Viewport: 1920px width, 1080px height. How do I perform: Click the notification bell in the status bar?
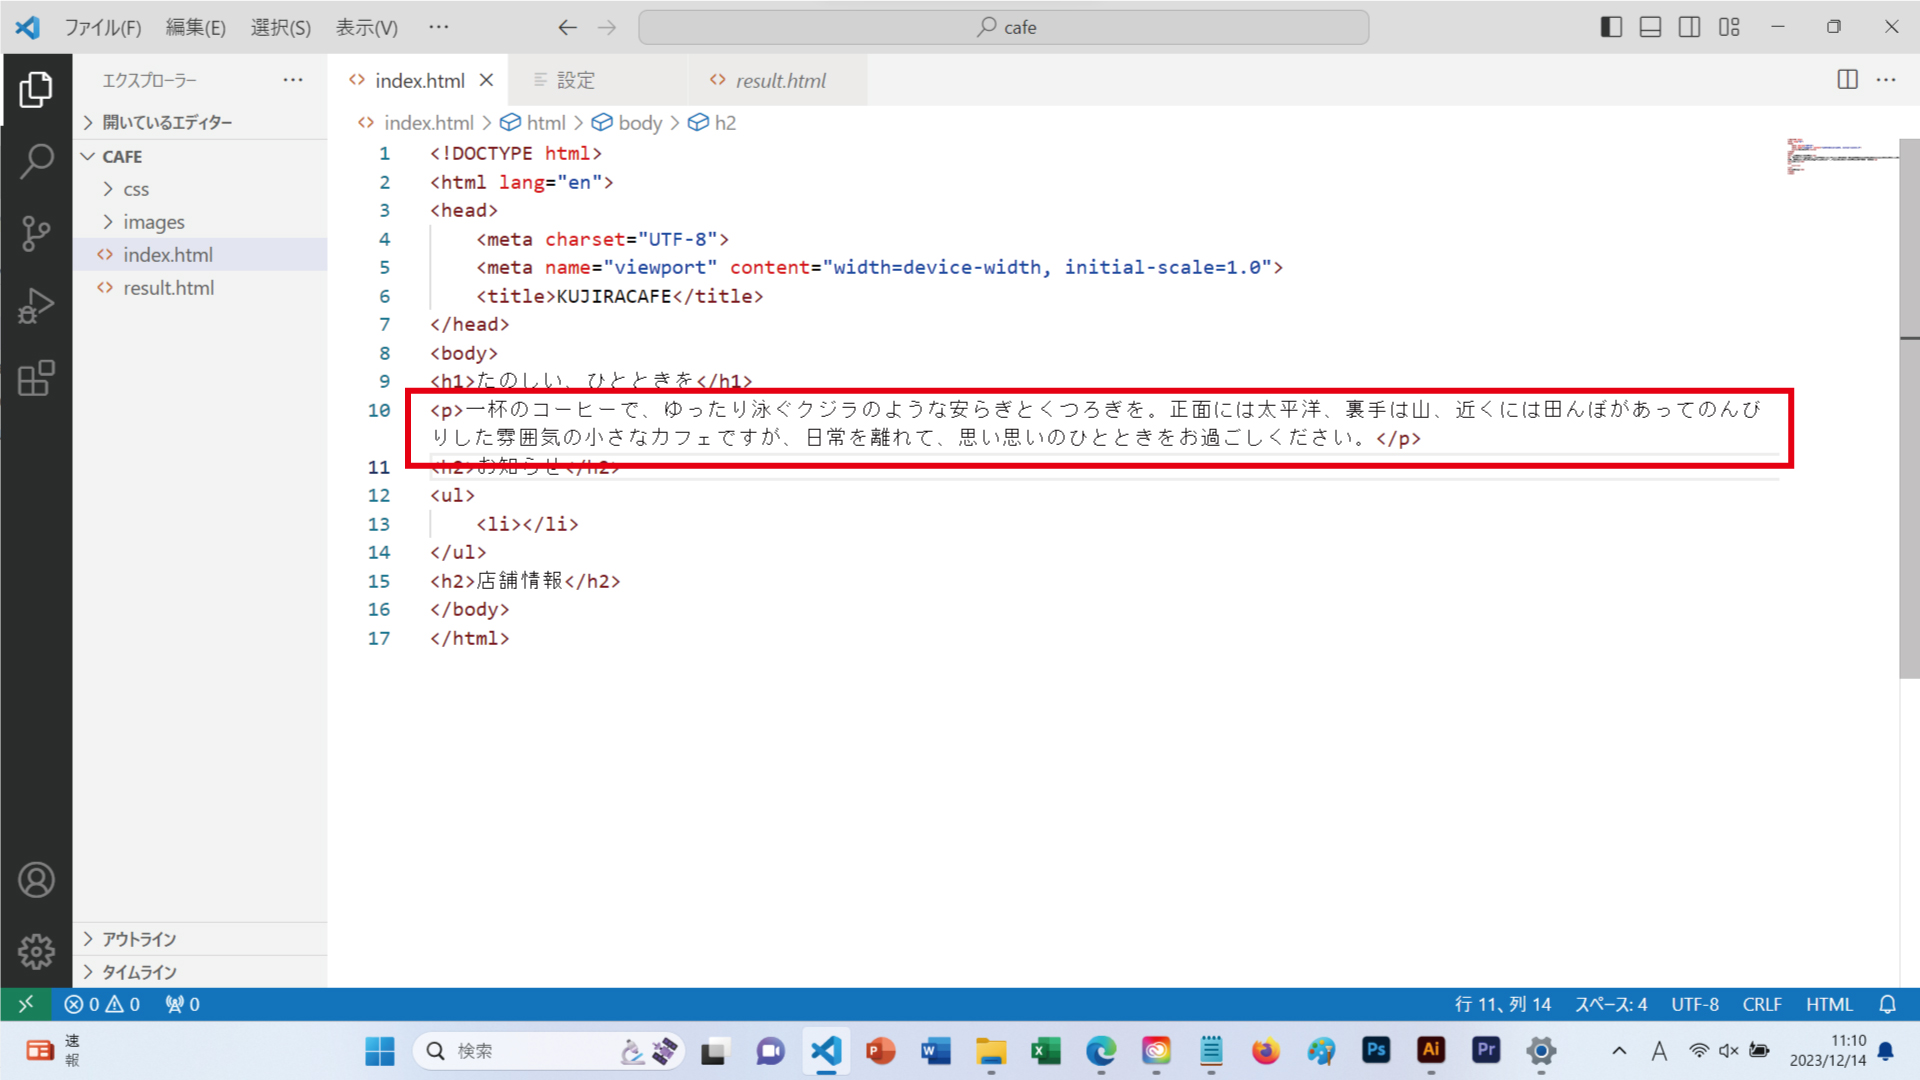pyautogui.click(x=1886, y=1004)
